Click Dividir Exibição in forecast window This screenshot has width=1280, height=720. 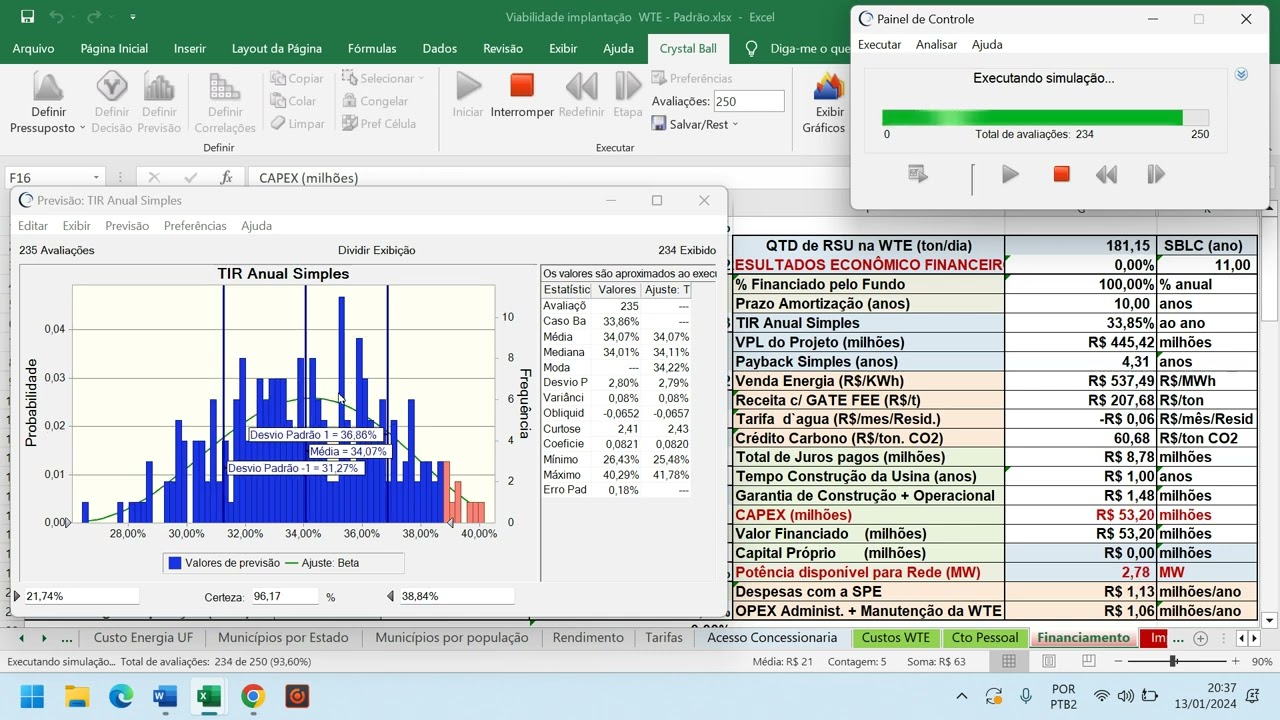(x=377, y=250)
